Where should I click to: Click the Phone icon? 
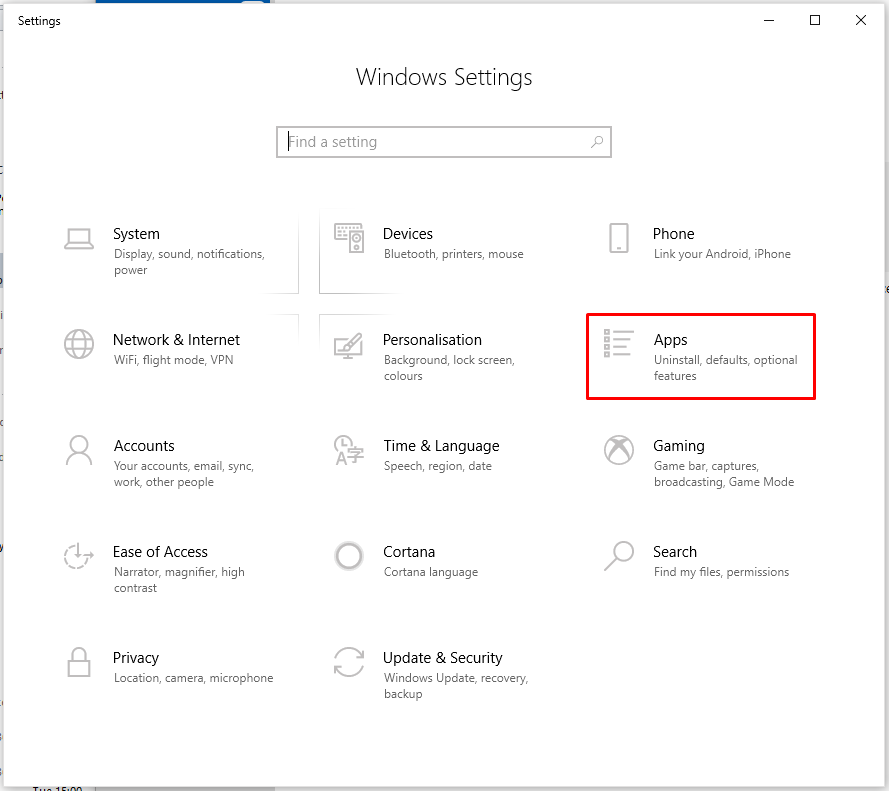(x=619, y=238)
